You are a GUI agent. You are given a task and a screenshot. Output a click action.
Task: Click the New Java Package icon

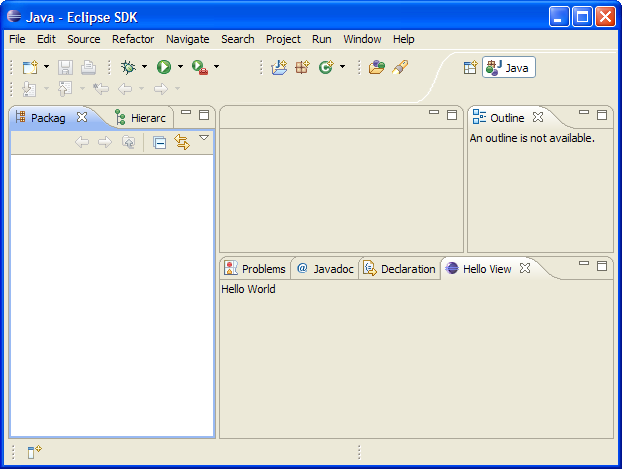pos(302,67)
